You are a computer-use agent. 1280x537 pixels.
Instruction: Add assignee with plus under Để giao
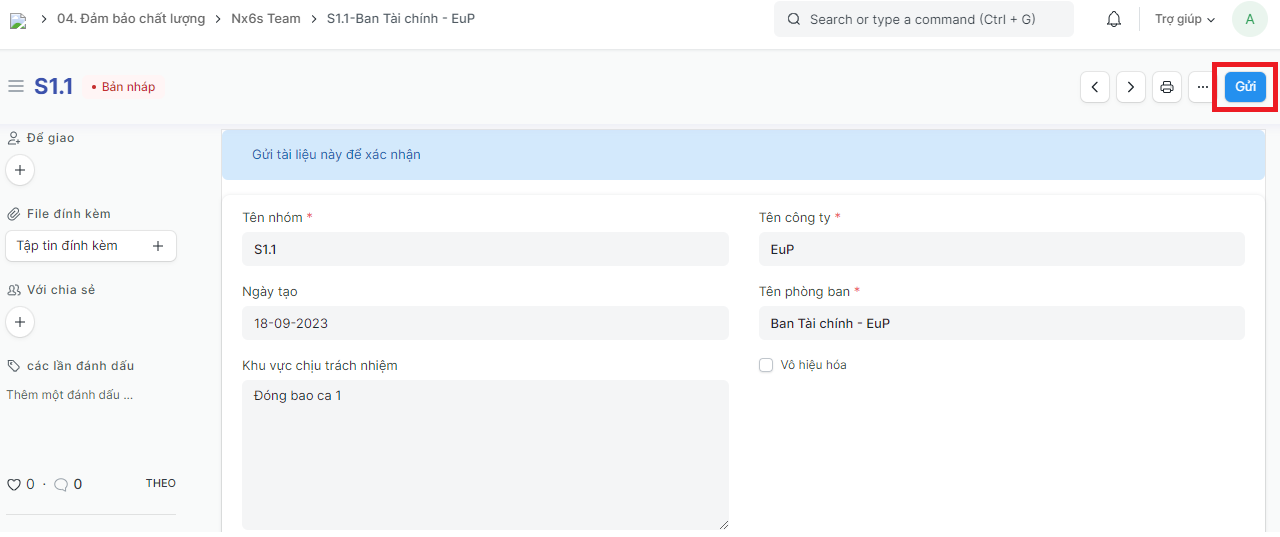pyautogui.click(x=20, y=170)
